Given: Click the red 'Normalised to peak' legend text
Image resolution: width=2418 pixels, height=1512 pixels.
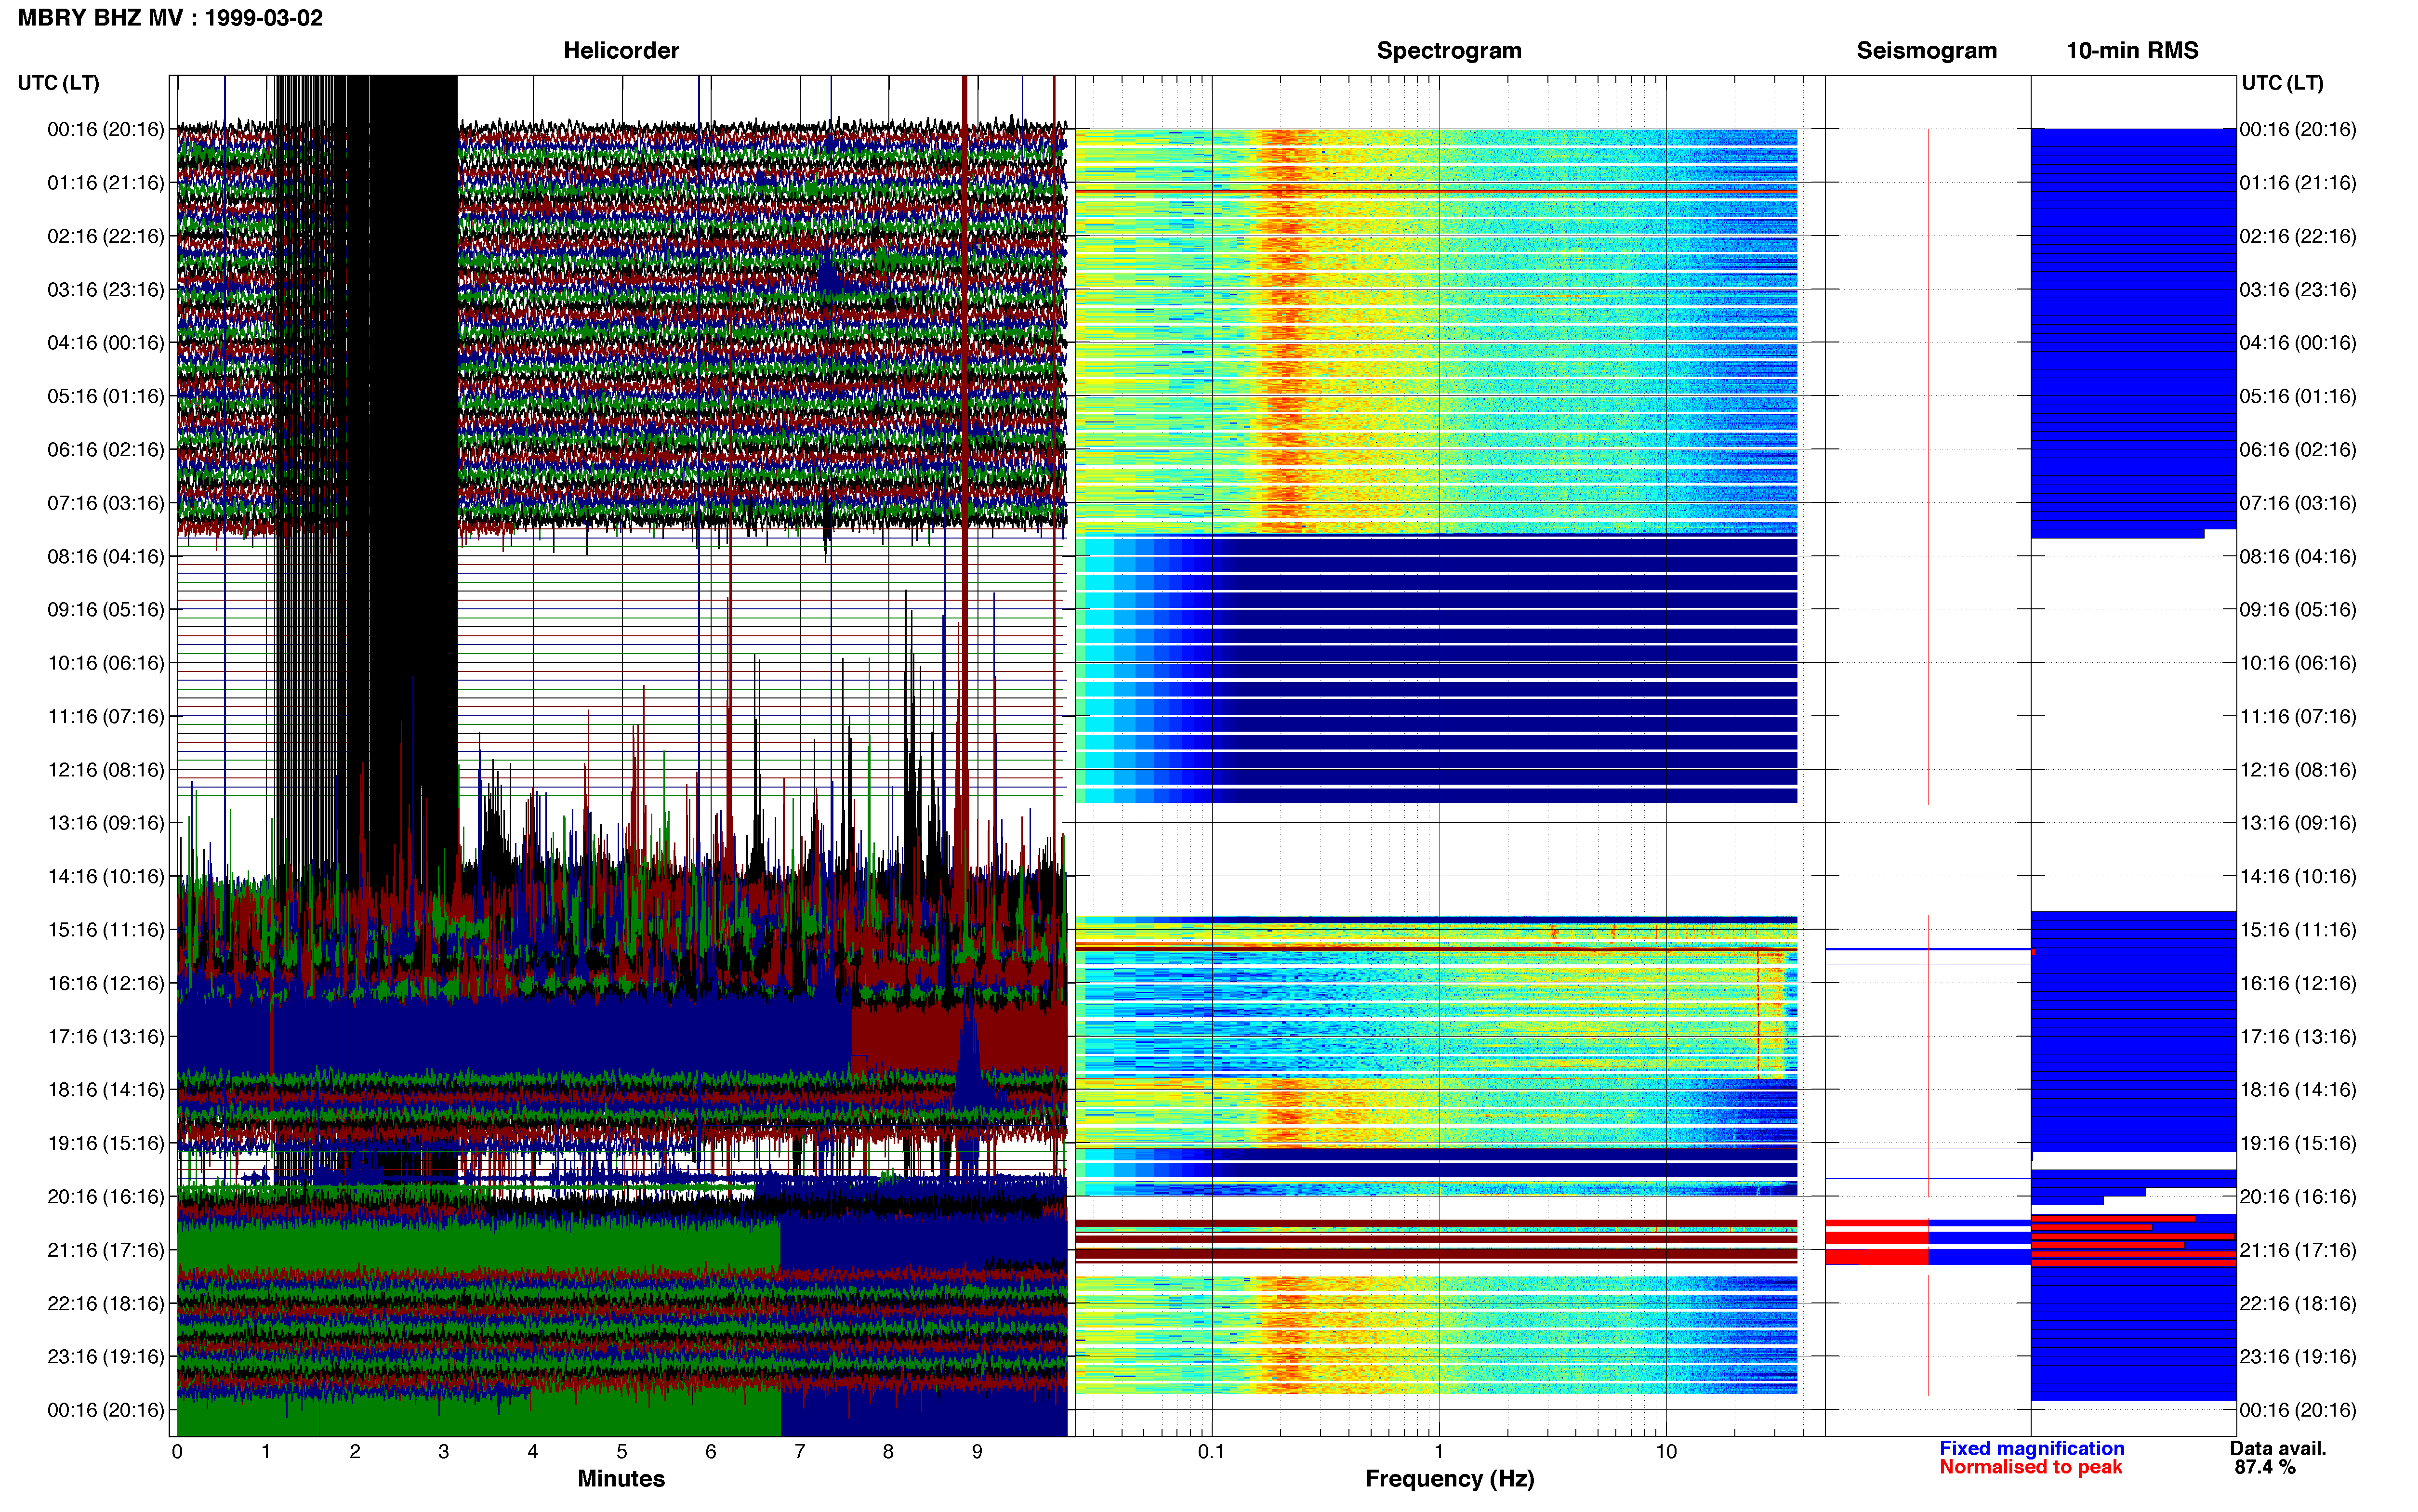Looking at the screenshot, I should [2030, 1467].
